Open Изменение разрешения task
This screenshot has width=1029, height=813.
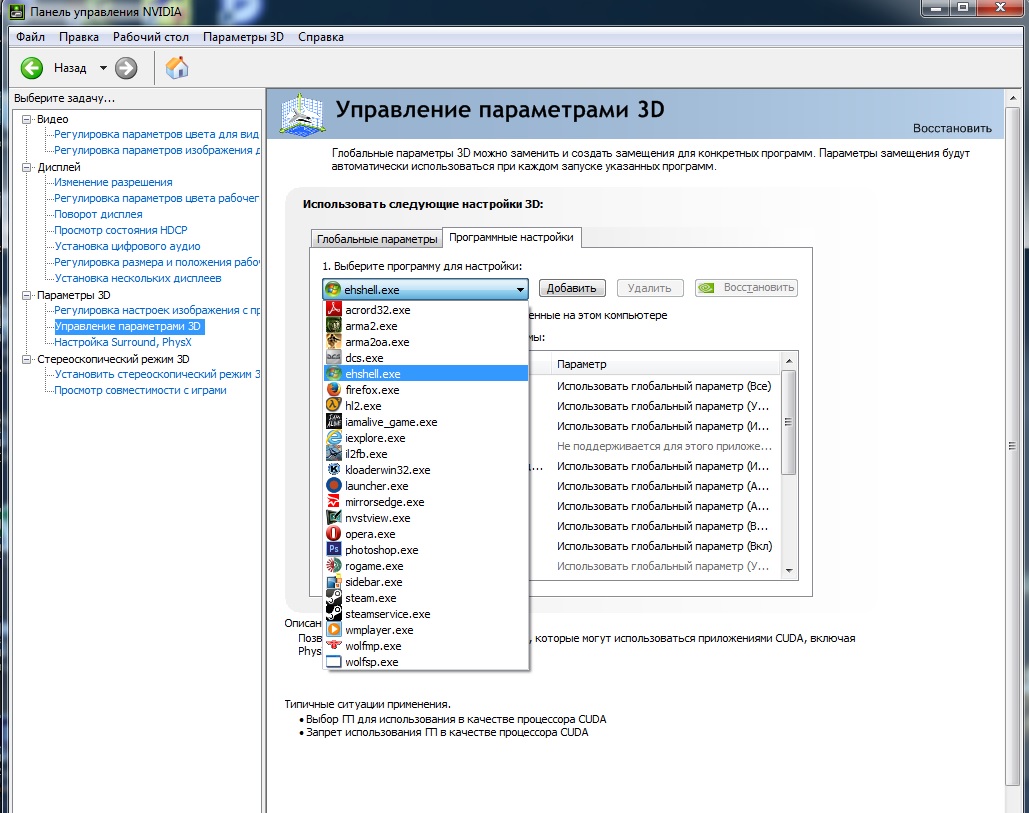pos(113,182)
